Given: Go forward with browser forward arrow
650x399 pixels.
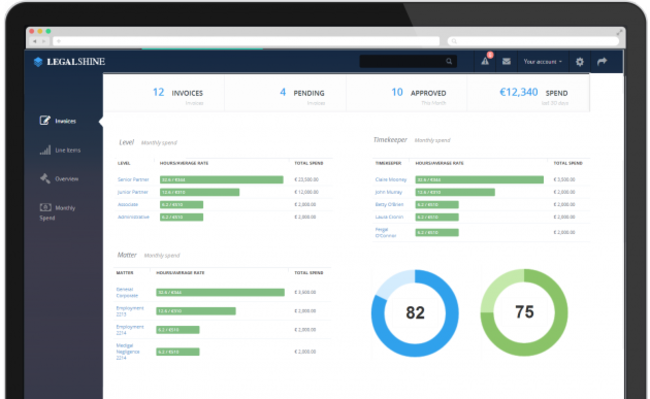Looking at the screenshot, I should click(44, 41).
